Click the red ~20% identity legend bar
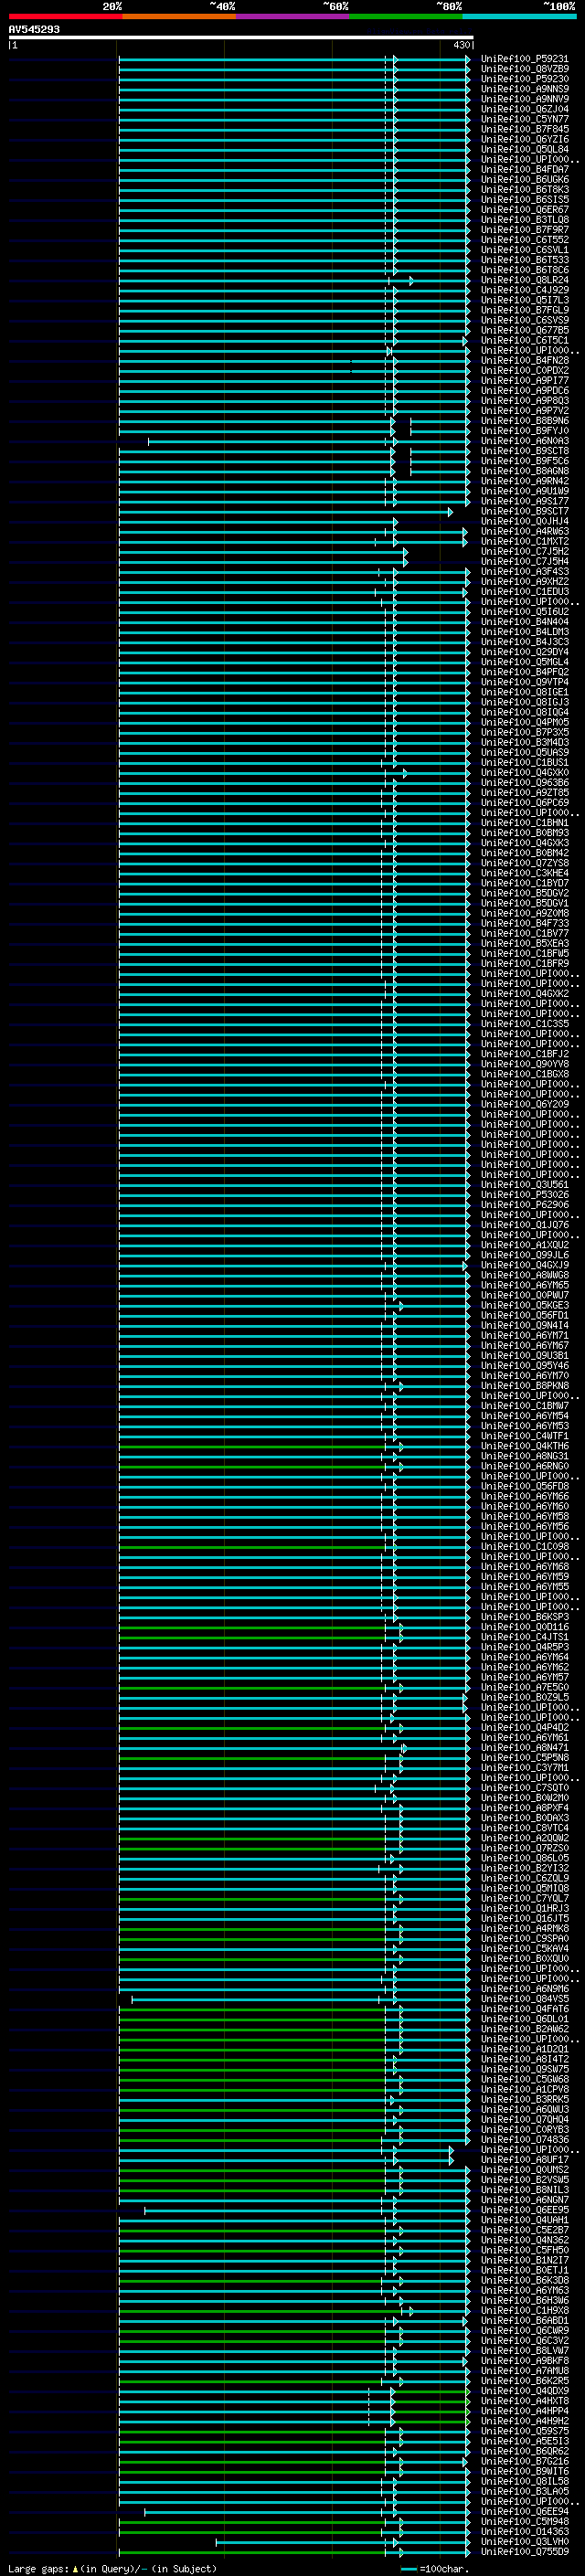The image size is (585, 2576). coord(66,16)
